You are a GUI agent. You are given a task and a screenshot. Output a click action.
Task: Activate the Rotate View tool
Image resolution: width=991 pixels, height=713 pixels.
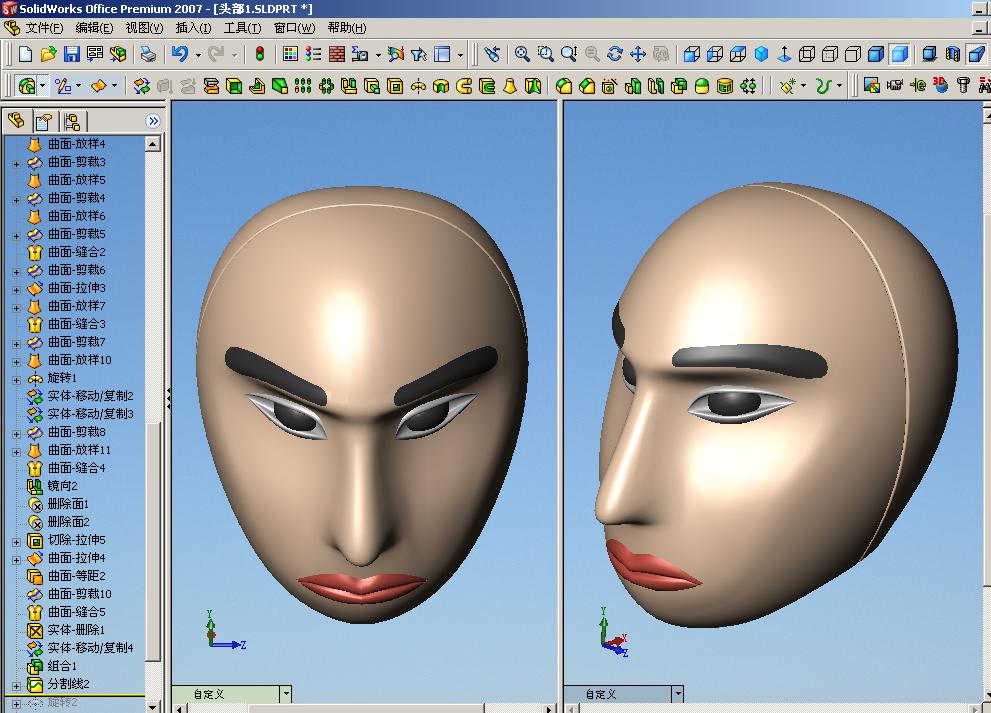pyautogui.click(x=615, y=54)
